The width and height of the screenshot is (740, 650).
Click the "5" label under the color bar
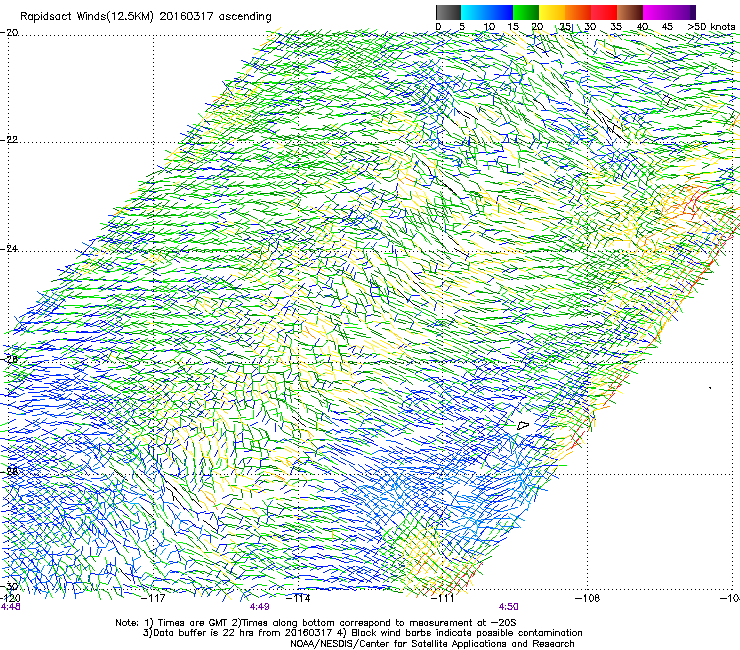462,27
